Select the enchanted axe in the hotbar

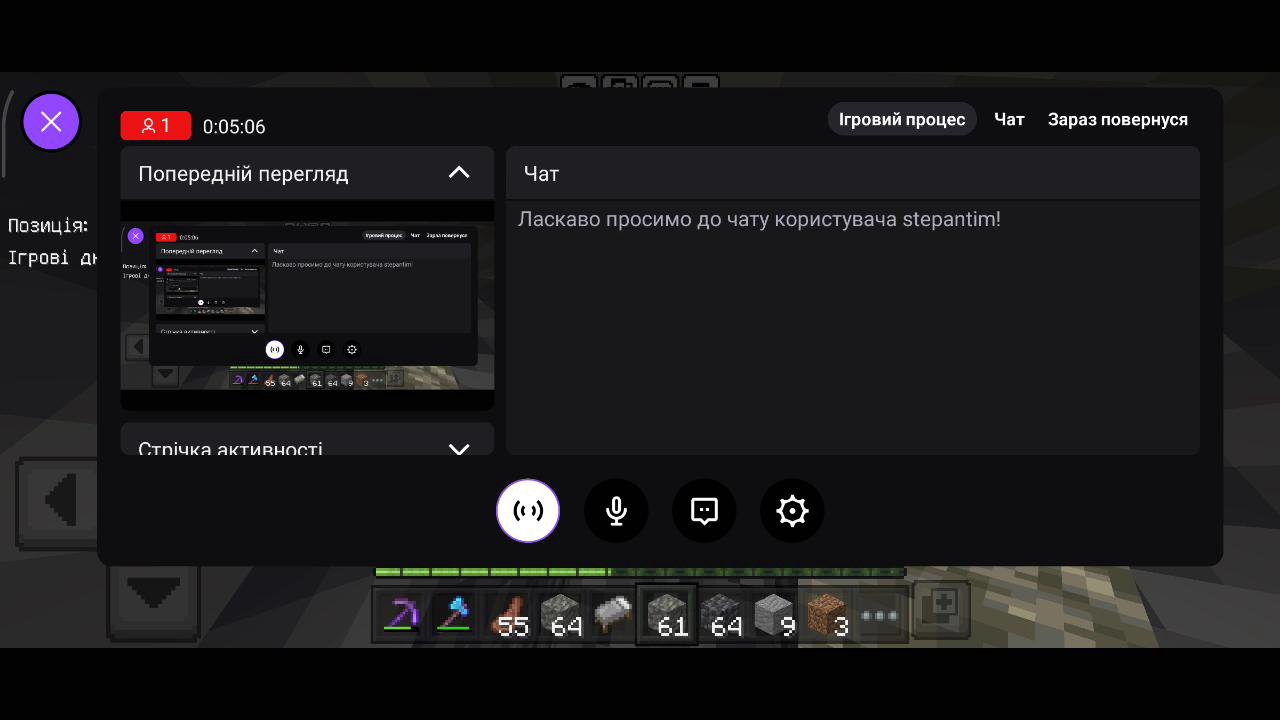click(456, 615)
